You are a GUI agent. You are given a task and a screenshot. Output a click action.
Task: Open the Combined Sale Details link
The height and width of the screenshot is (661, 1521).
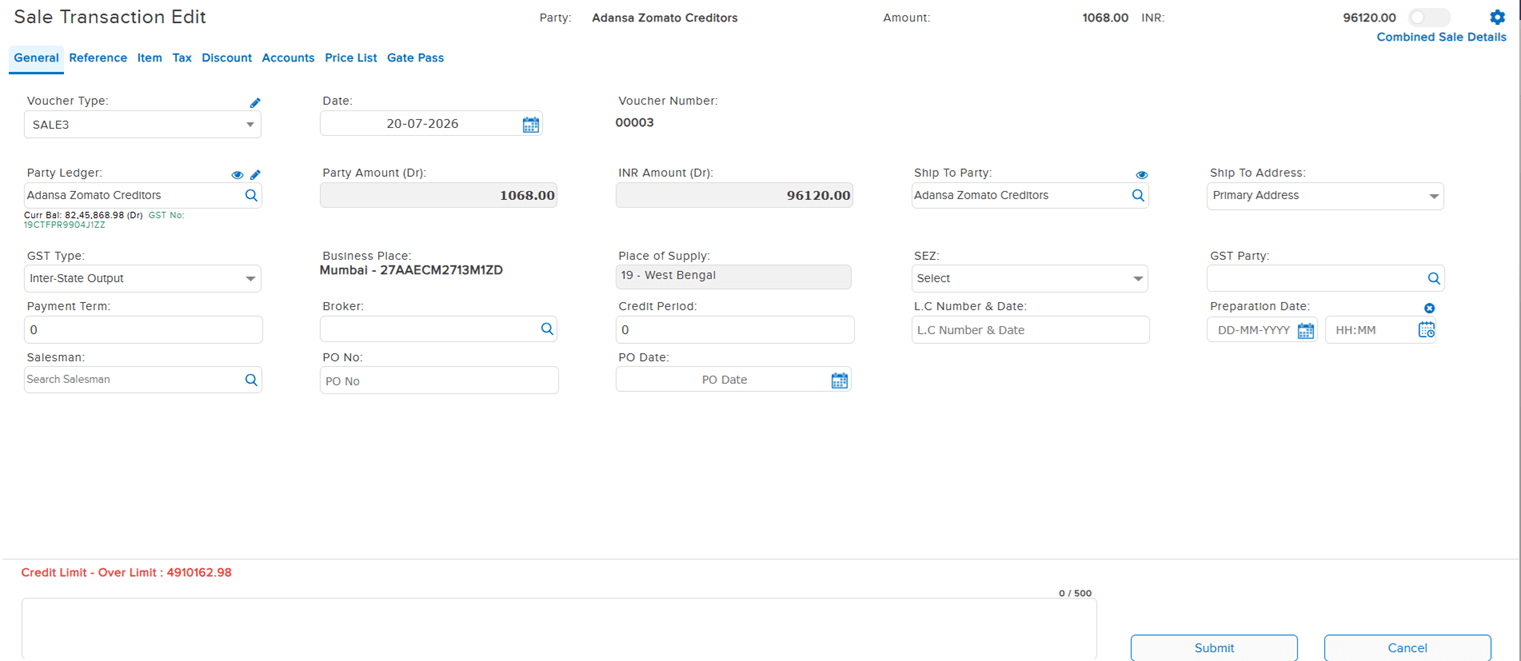(x=1441, y=37)
